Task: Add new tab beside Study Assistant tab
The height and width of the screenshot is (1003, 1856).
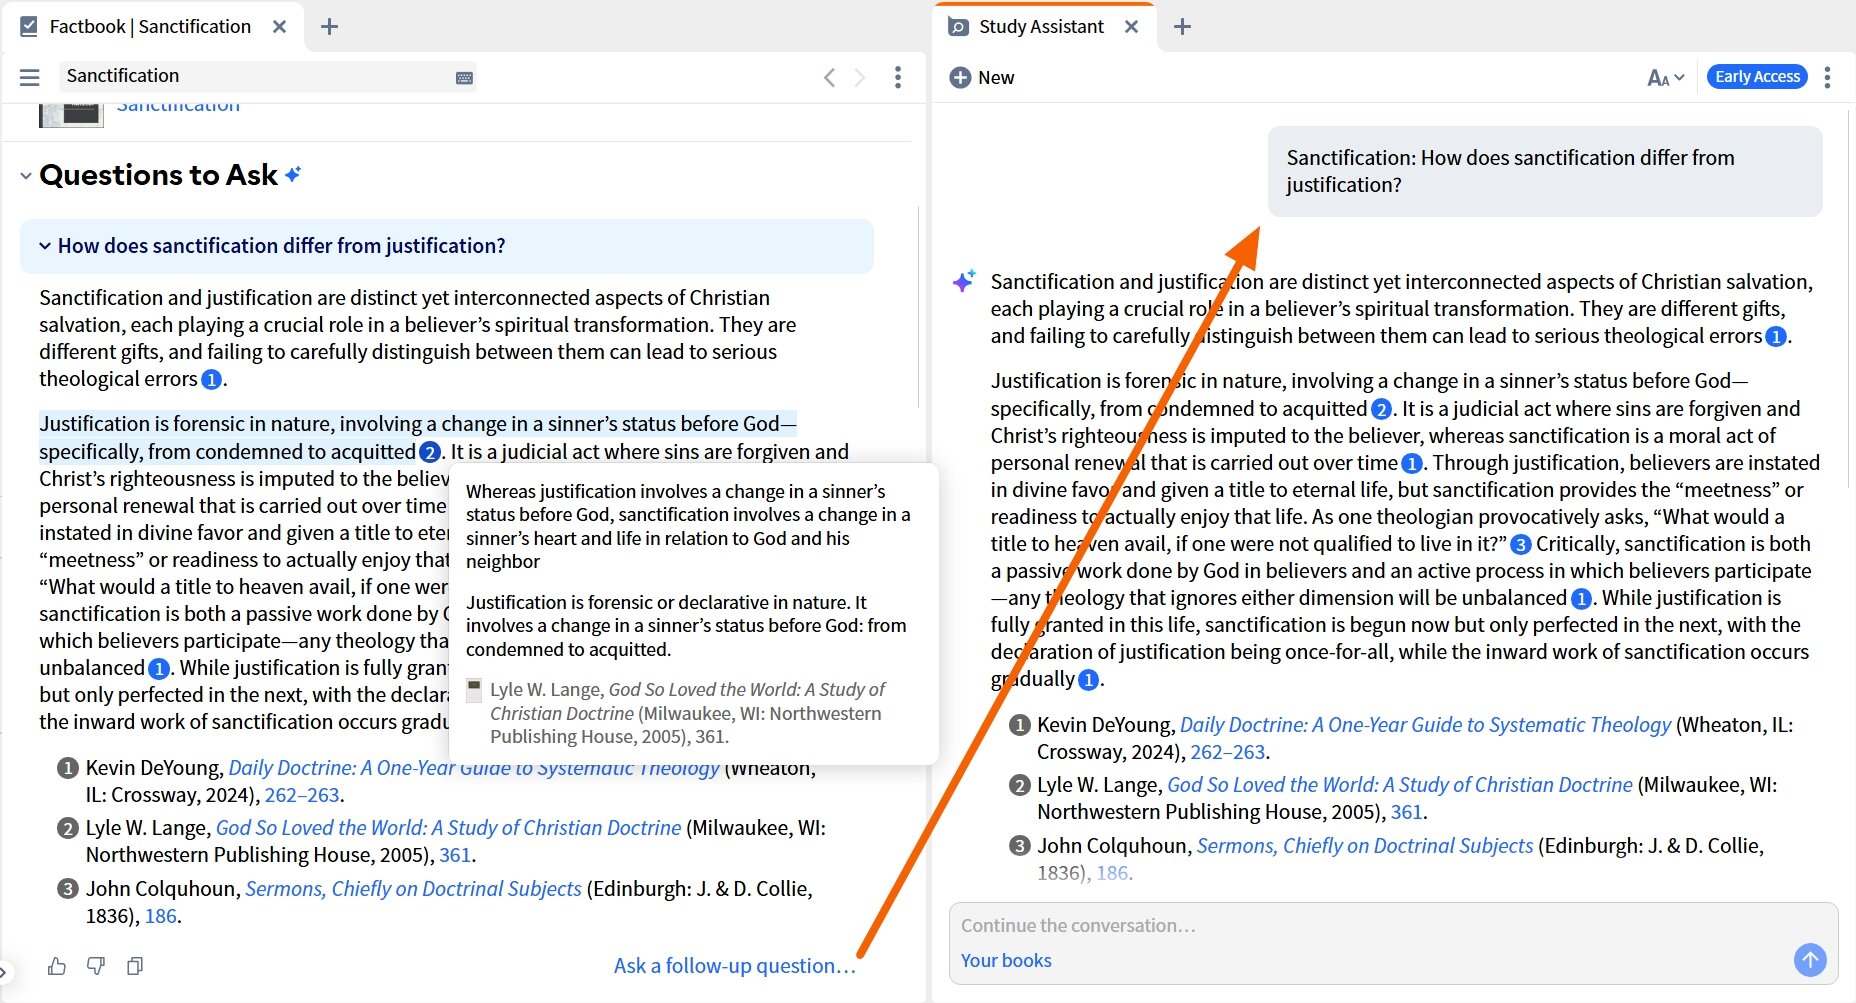Action: click(x=1182, y=27)
